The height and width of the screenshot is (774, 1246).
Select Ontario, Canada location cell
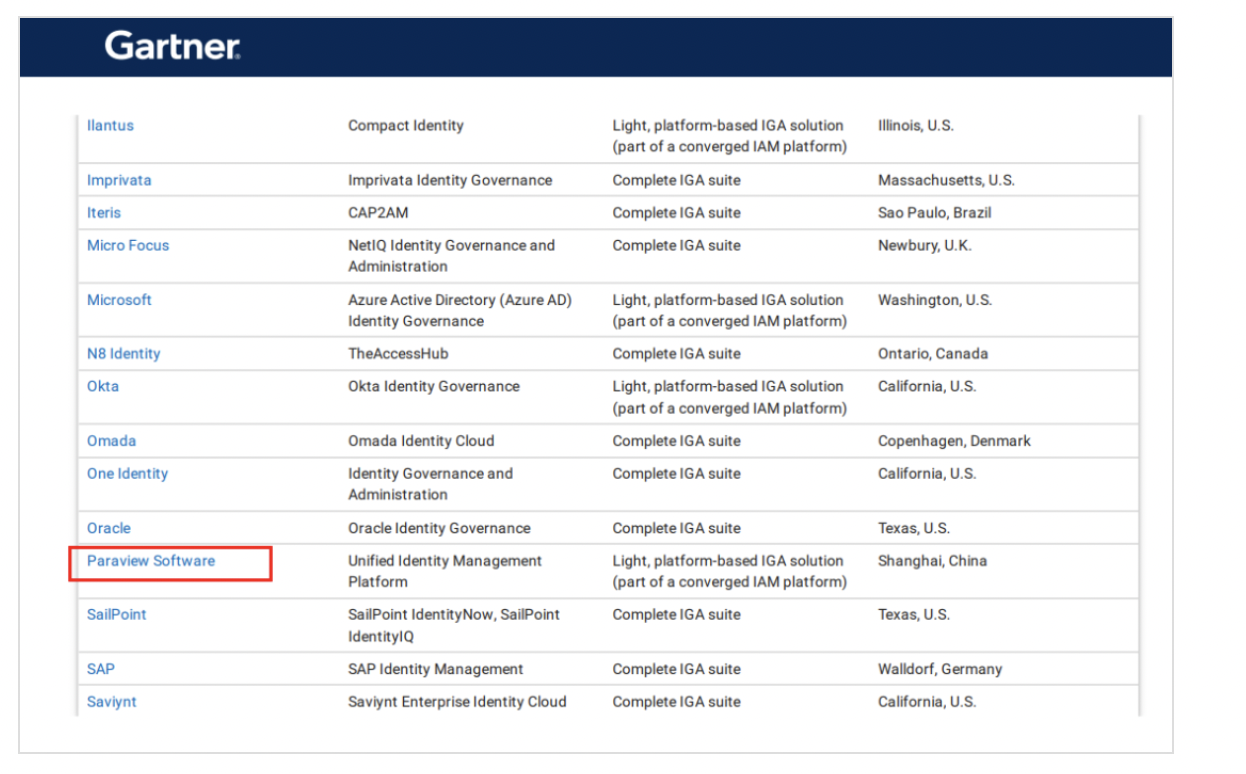click(933, 354)
